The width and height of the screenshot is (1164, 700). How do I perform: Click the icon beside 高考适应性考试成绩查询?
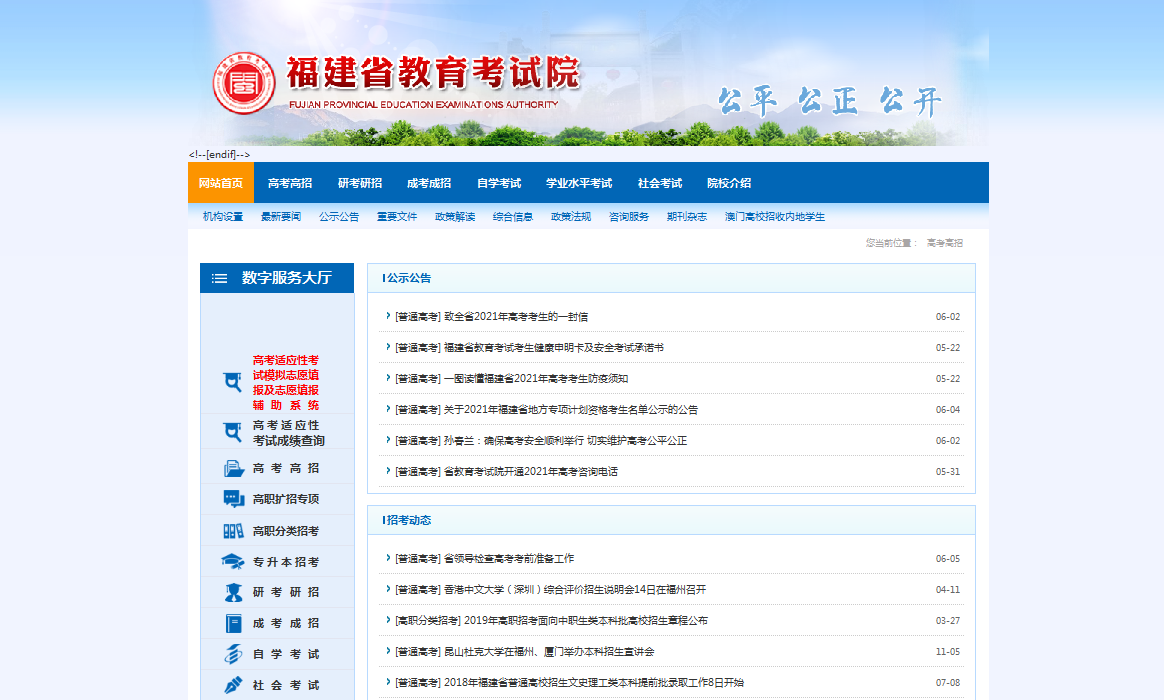233,433
